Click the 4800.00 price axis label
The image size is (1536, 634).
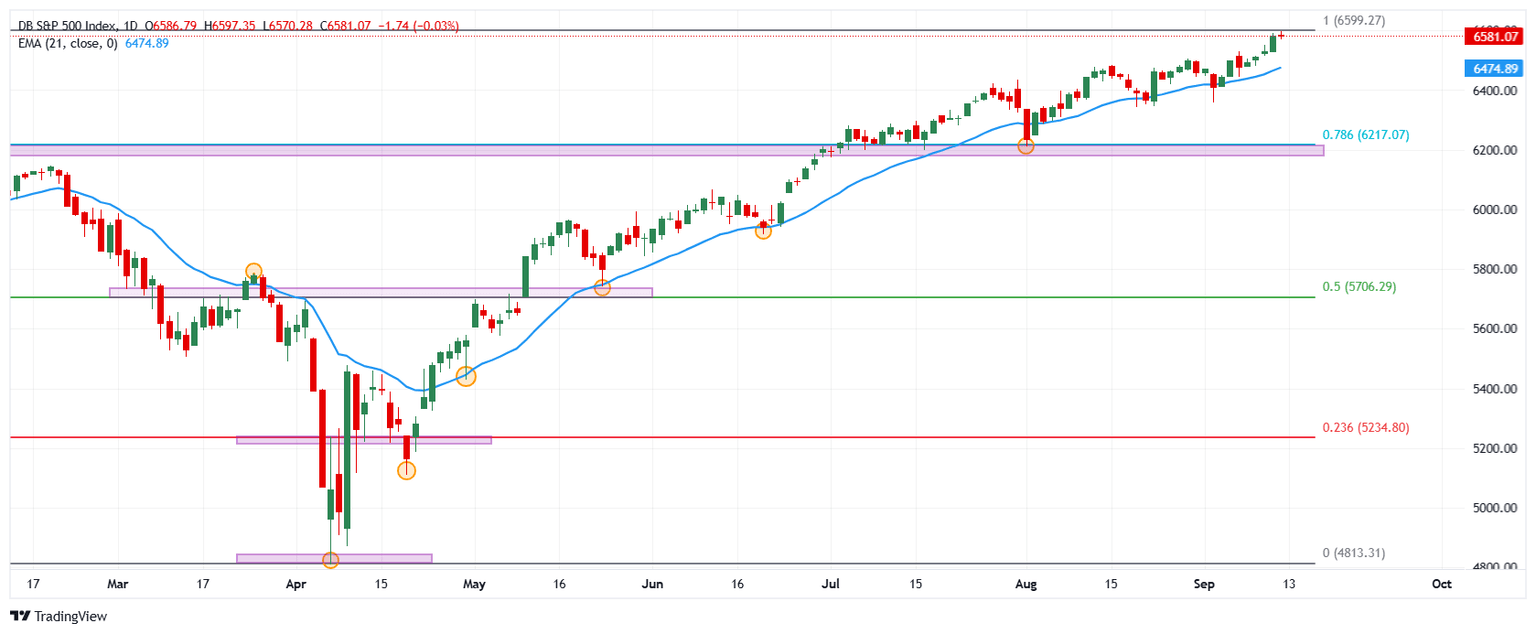1493,567
